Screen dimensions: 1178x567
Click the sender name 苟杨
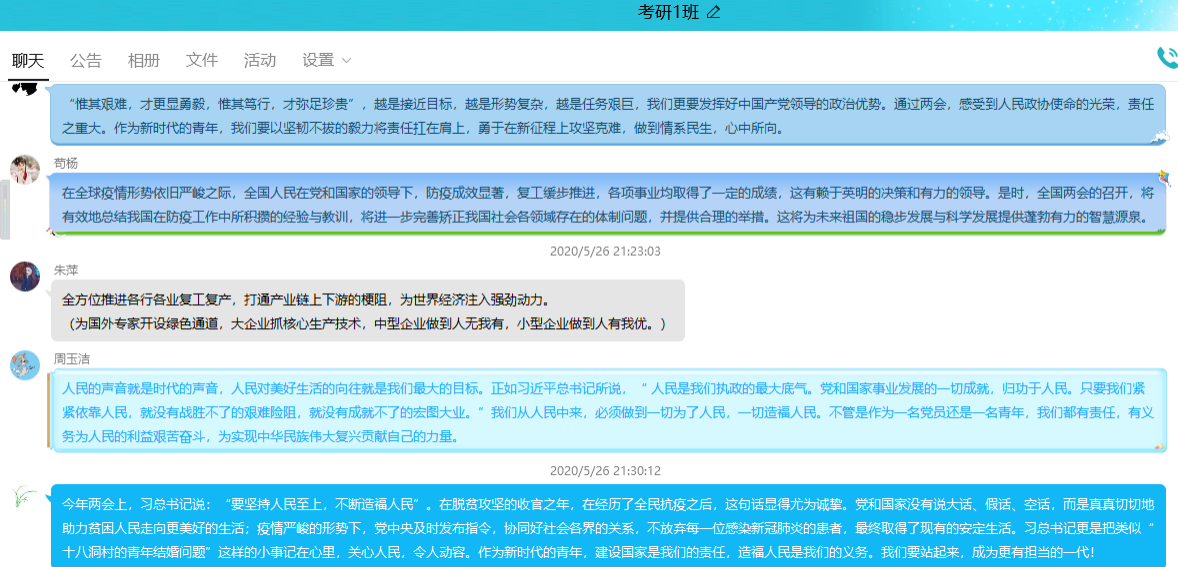(65, 163)
